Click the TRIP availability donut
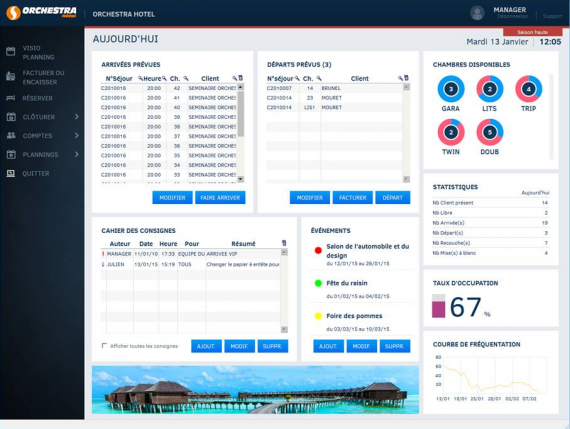This screenshot has height=429, width=570. (x=529, y=89)
